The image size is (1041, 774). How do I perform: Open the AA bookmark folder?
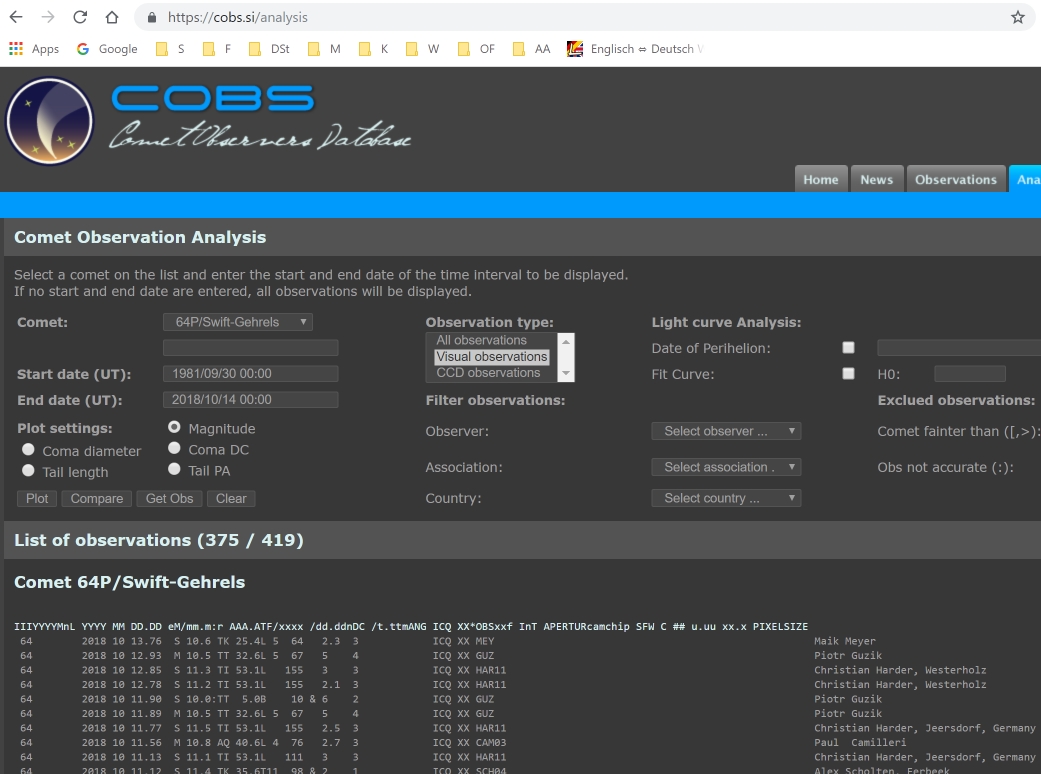pyautogui.click(x=532, y=48)
